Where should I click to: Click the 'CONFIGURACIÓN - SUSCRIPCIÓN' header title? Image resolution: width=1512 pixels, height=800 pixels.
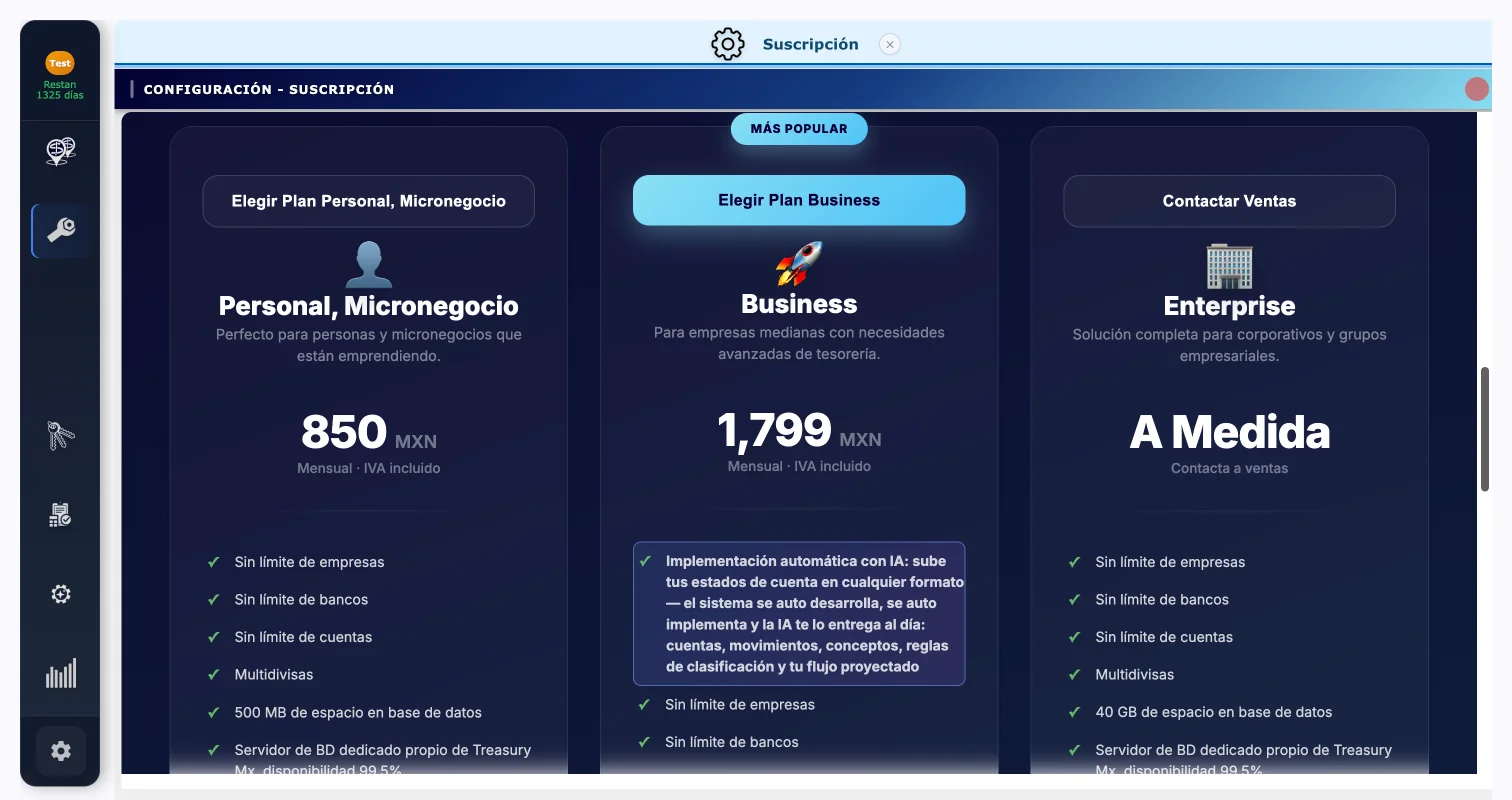(x=269, y=89)
